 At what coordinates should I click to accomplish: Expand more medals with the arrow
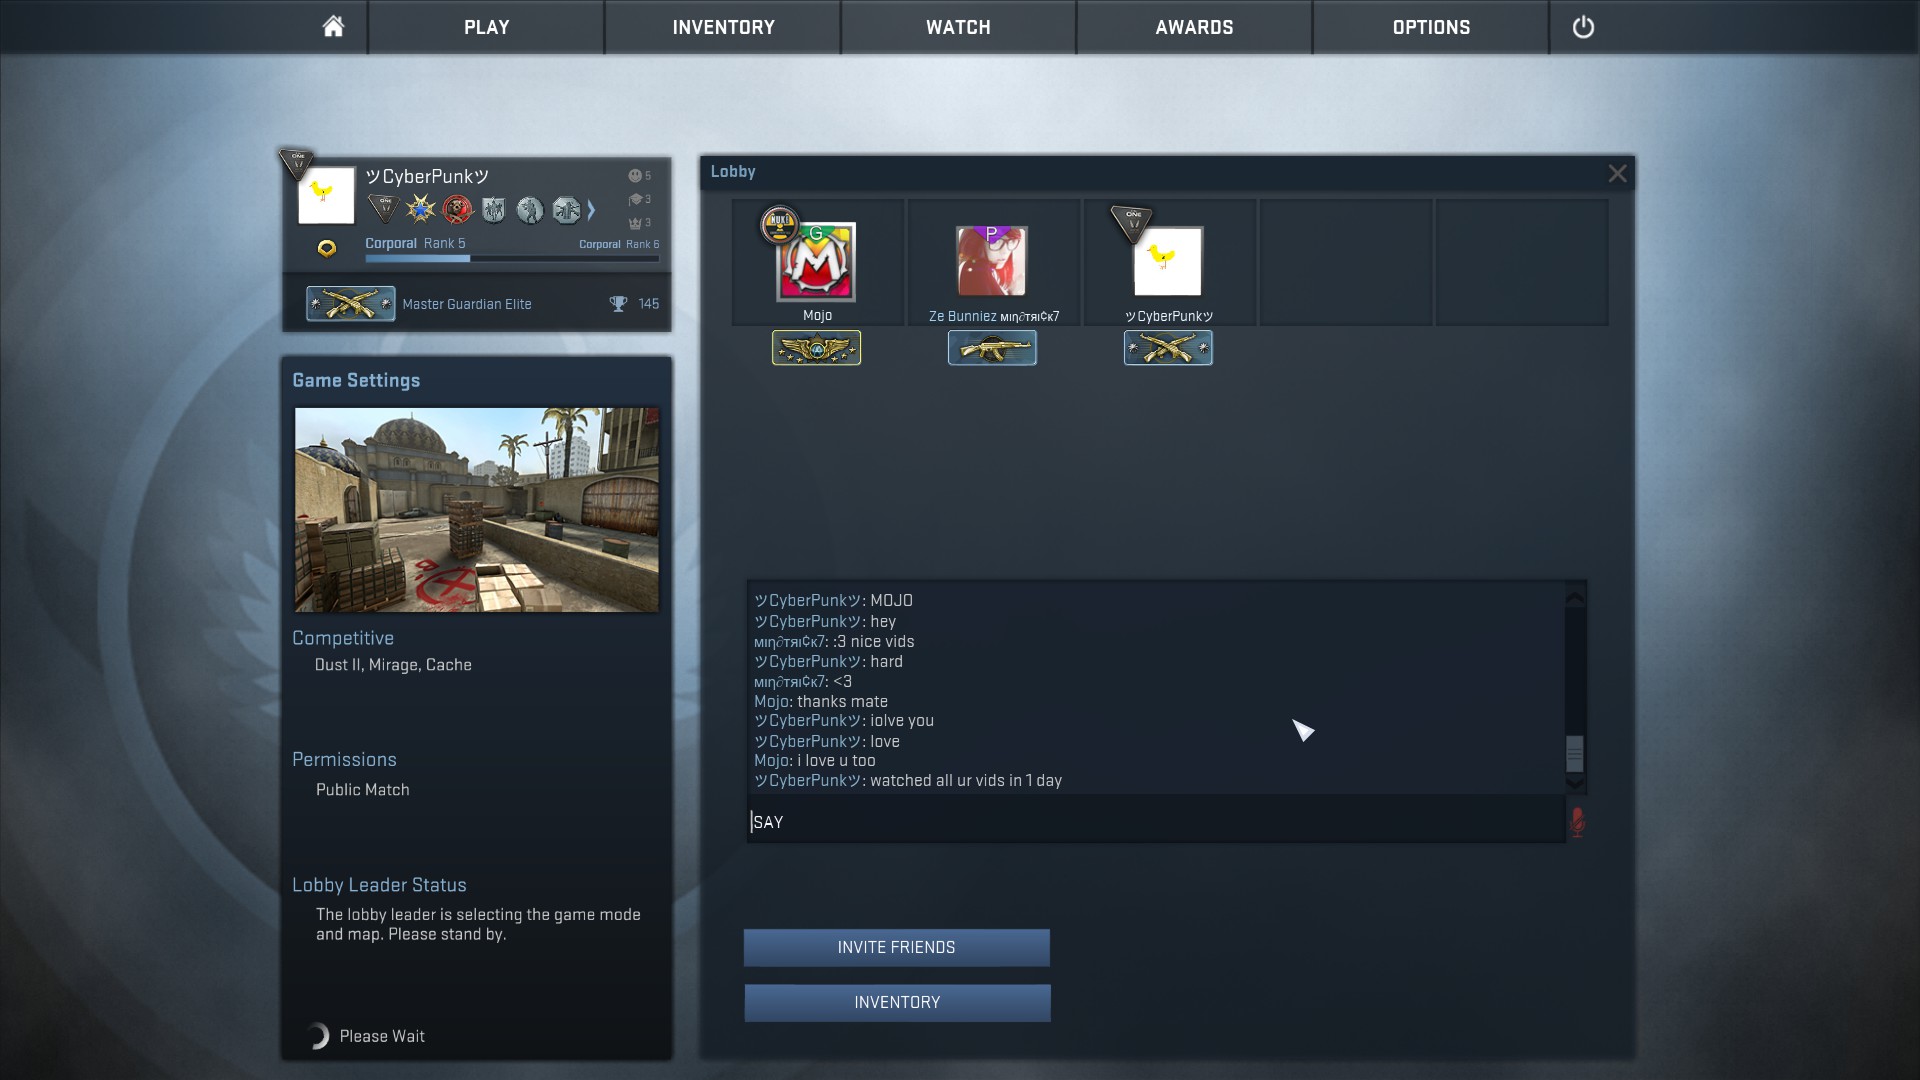592,209
